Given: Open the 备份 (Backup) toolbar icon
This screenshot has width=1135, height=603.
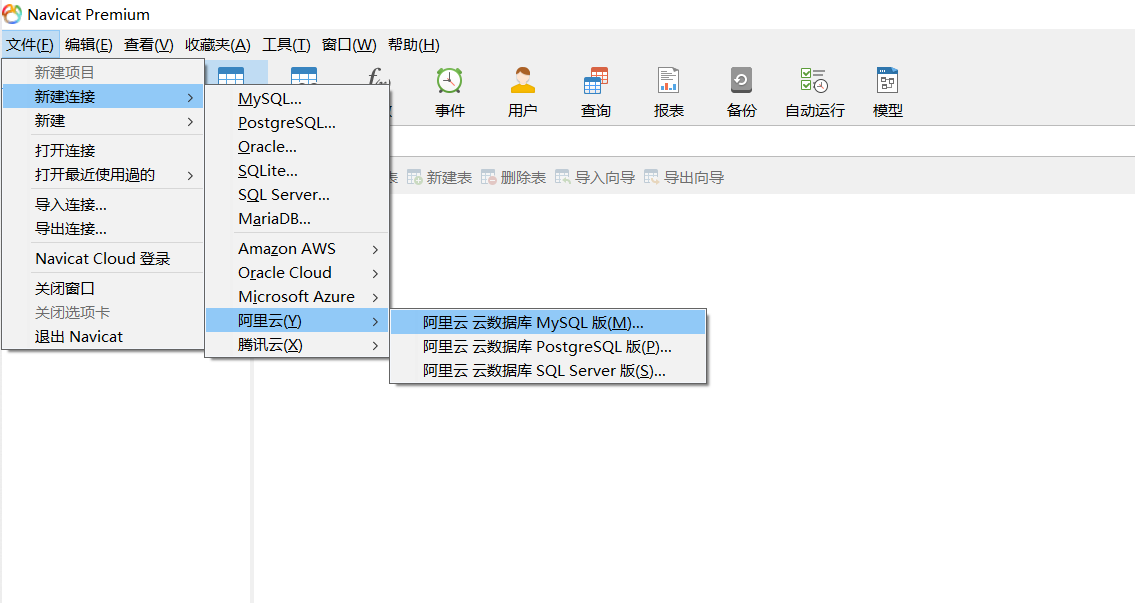Looking at the screenshot, I should click(741, 80).
